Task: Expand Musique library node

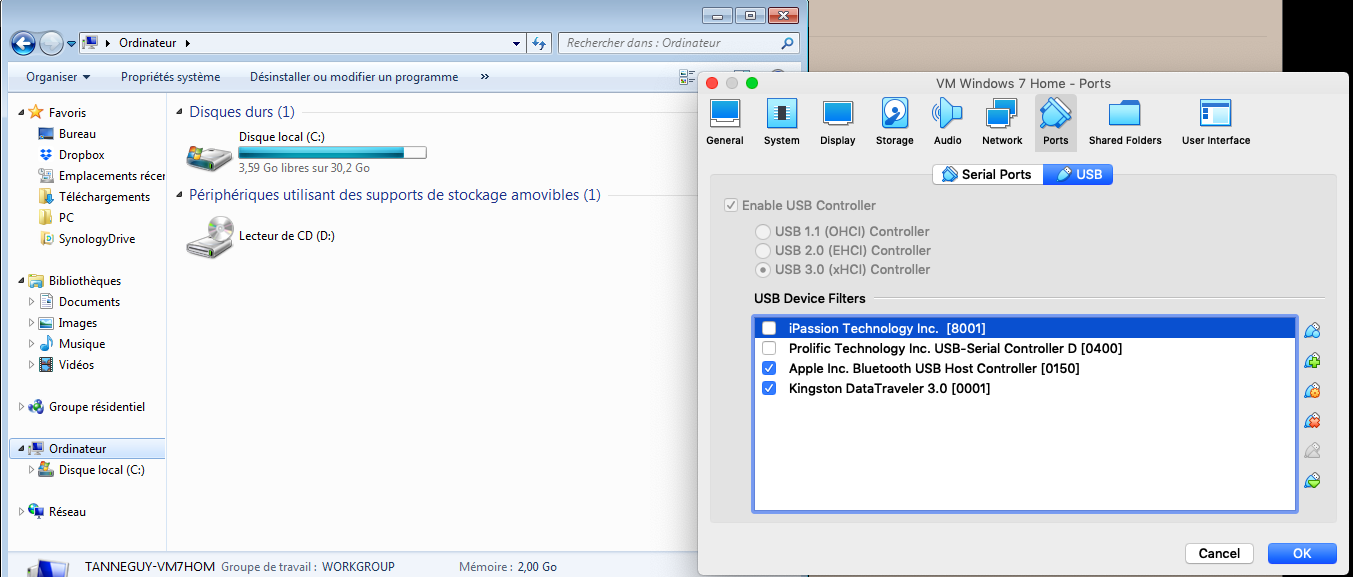Action: click(x=31, y=344)
